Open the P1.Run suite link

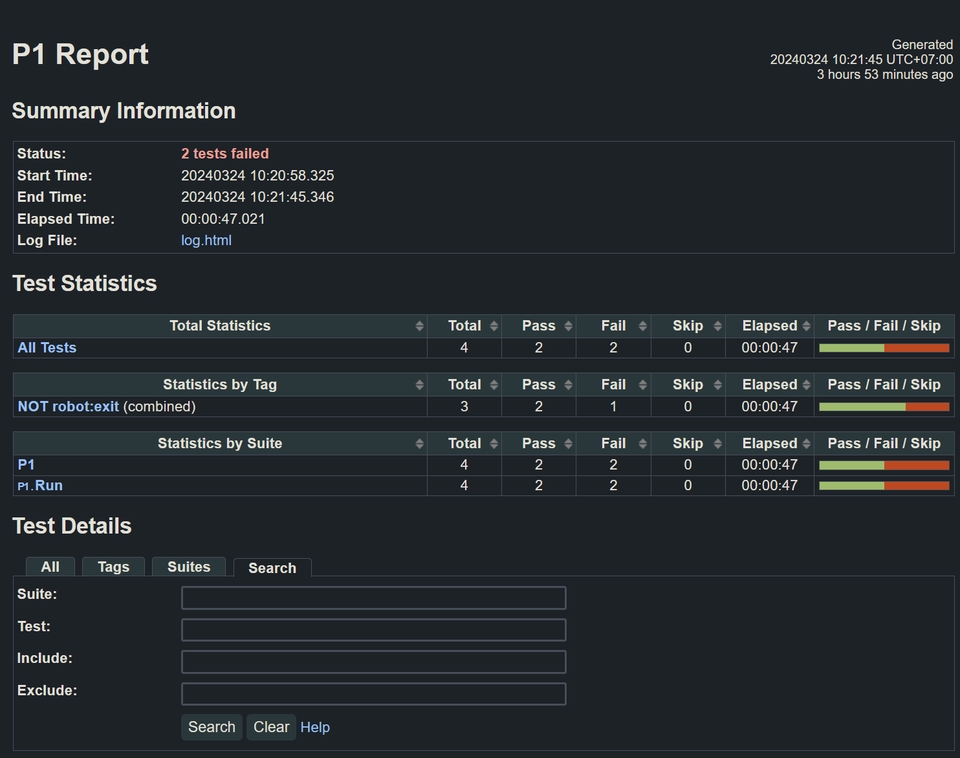[x=40, y=486]
